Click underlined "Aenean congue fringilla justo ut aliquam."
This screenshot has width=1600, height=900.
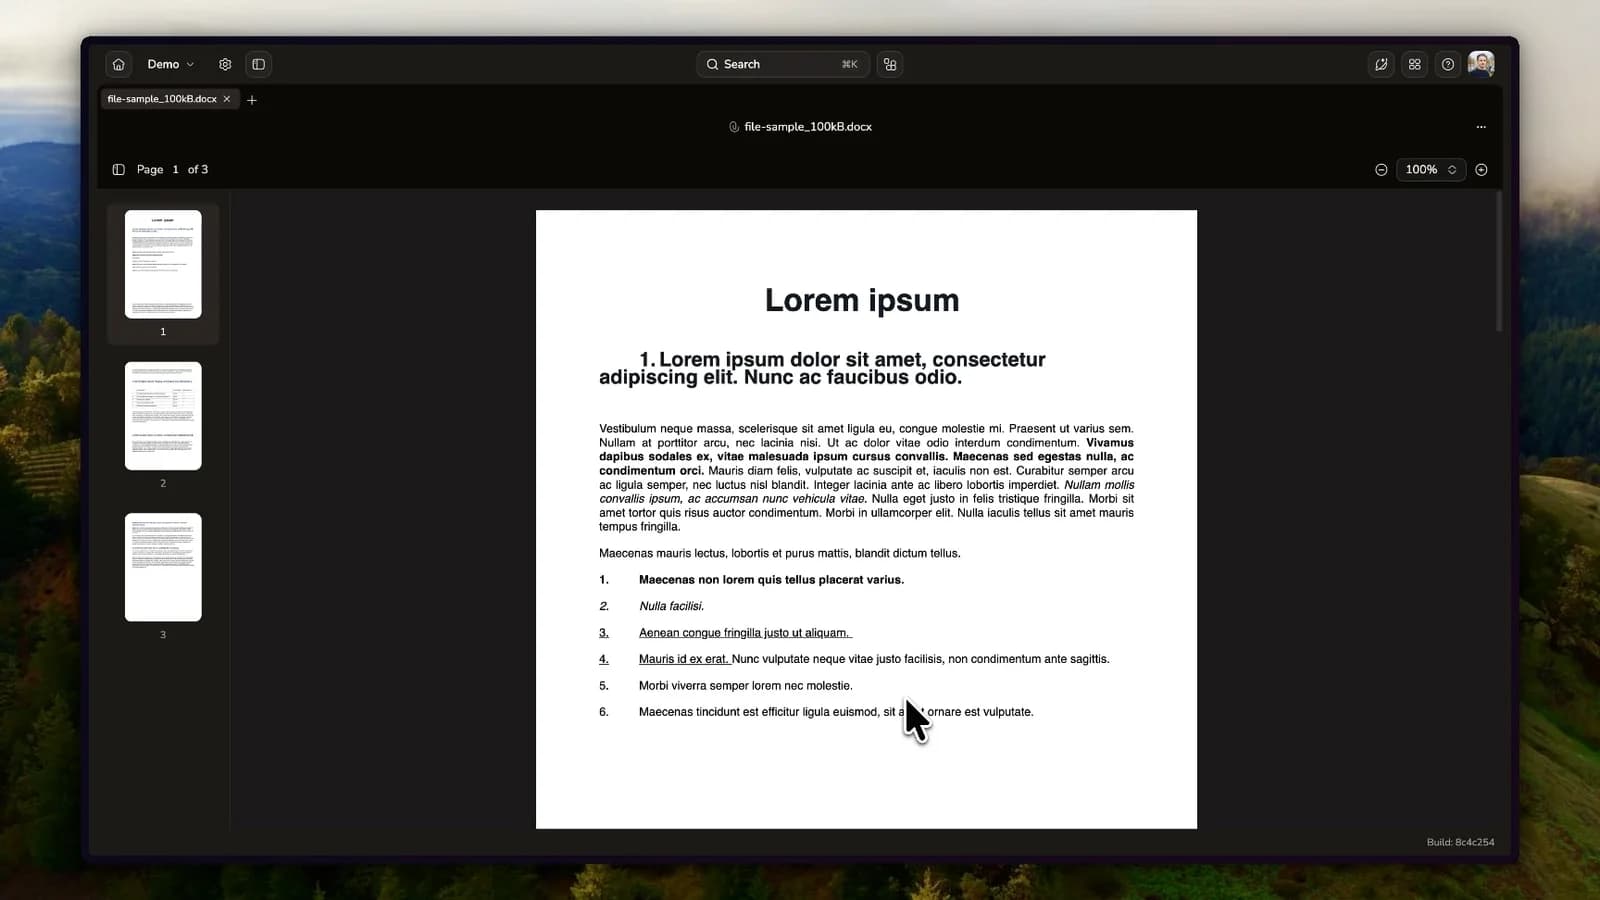(745, 633)
